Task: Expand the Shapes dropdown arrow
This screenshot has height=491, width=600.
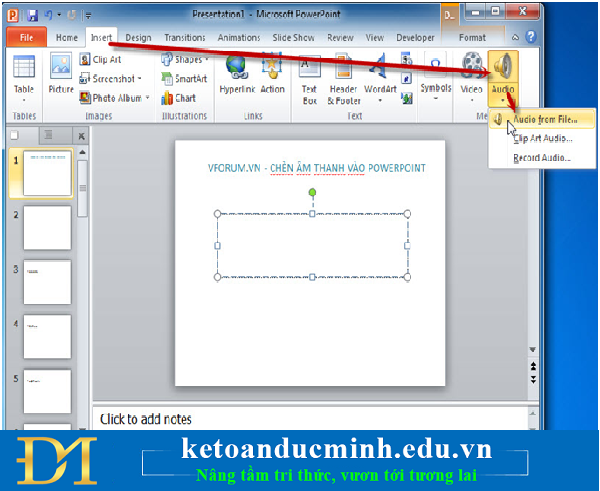Action: pos(207,59)
